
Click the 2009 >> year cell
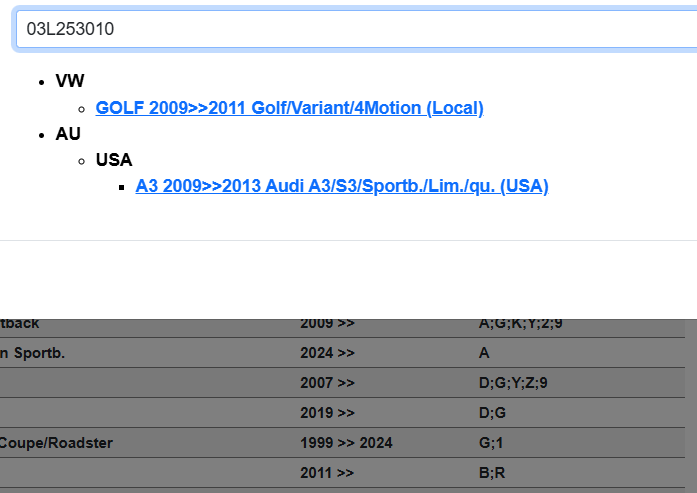click(x=327, y=324)
